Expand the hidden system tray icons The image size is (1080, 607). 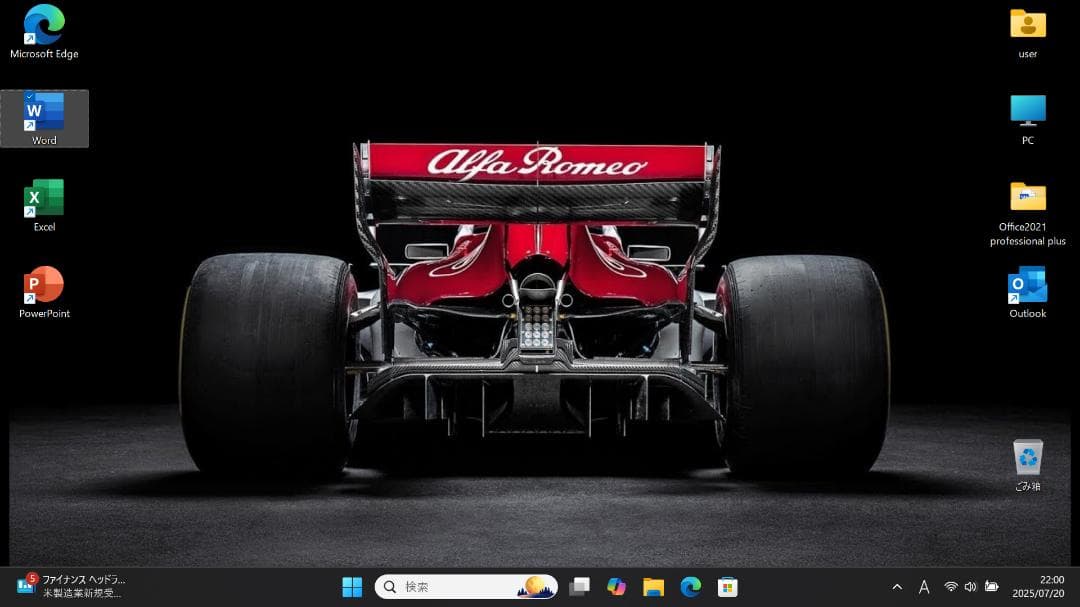[897, 587]
